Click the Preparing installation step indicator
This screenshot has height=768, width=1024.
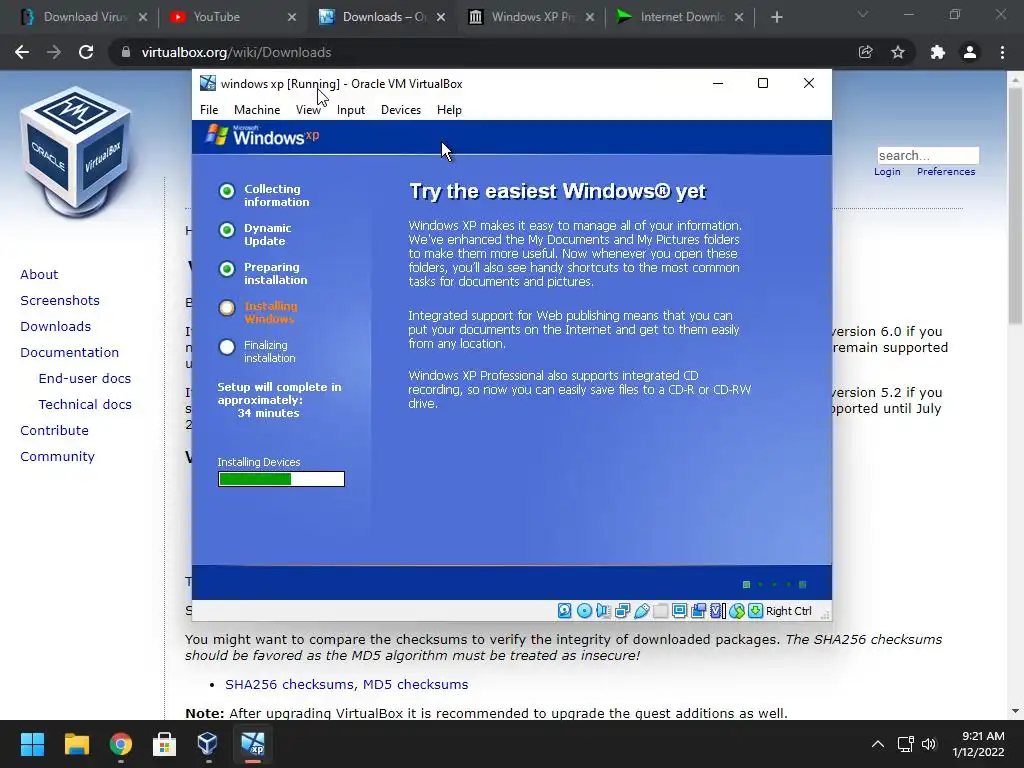tap(227, 269)
